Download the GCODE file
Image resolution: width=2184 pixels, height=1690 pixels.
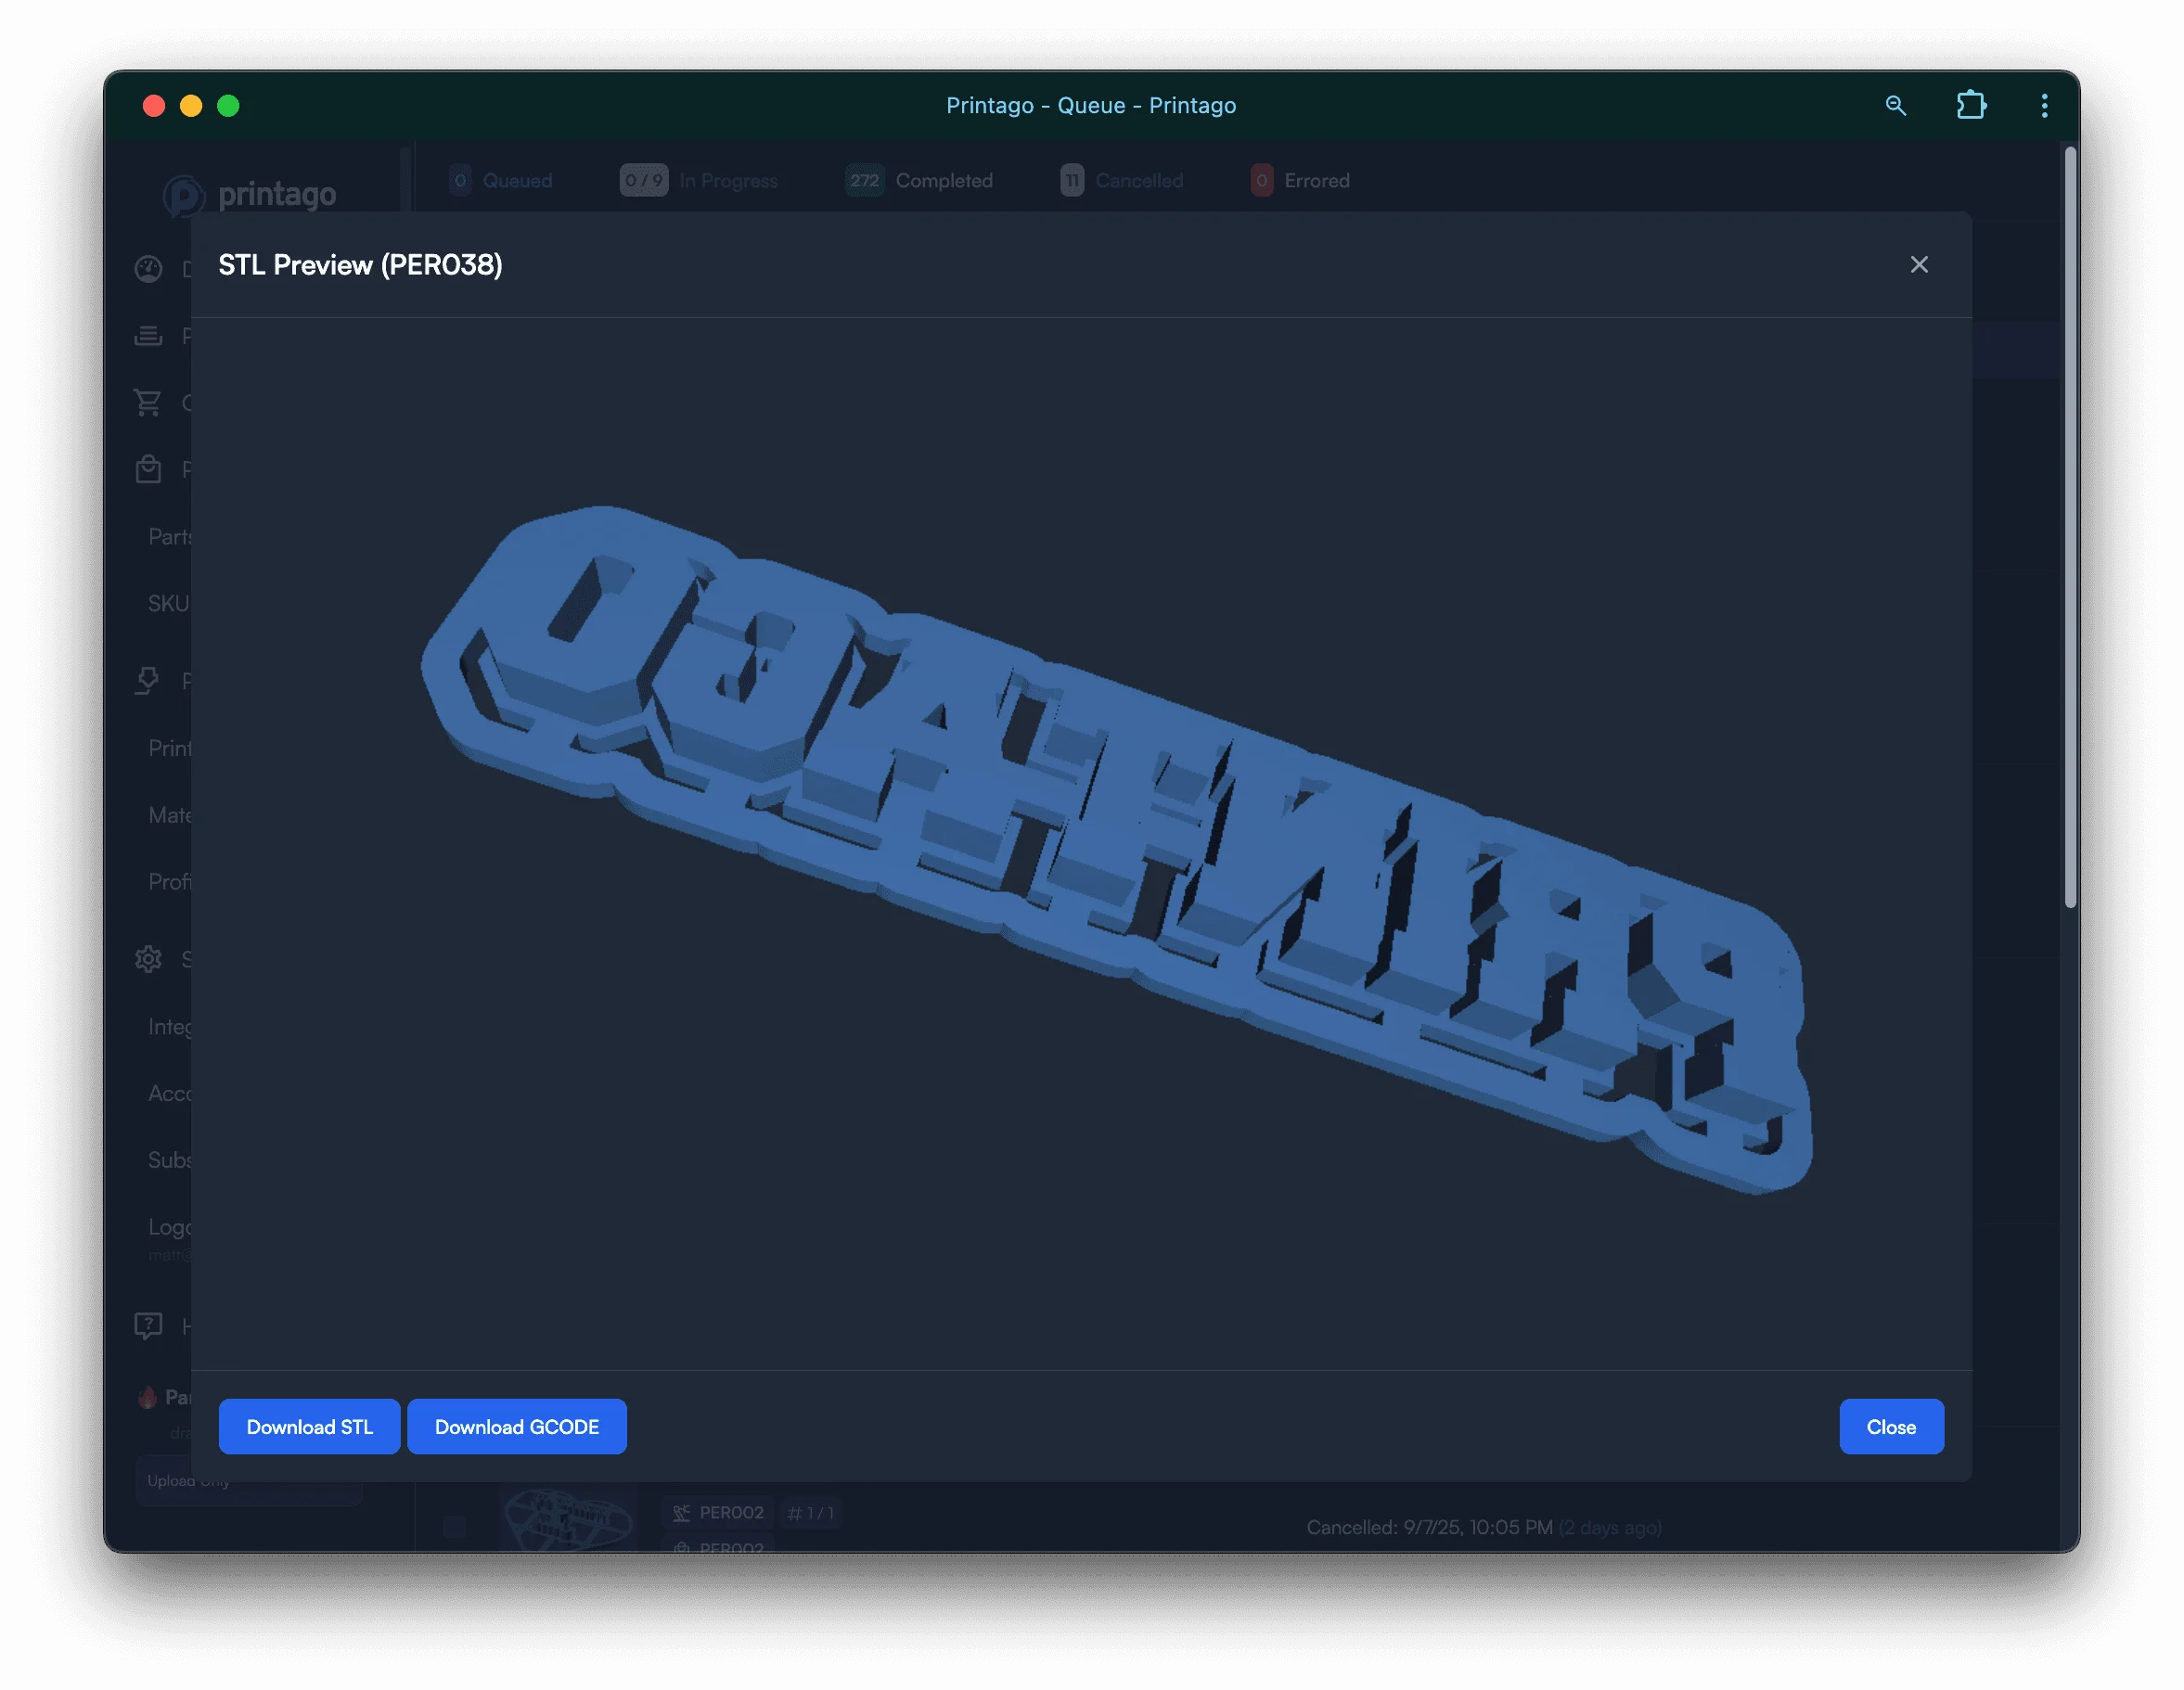tap(517, 1426)
